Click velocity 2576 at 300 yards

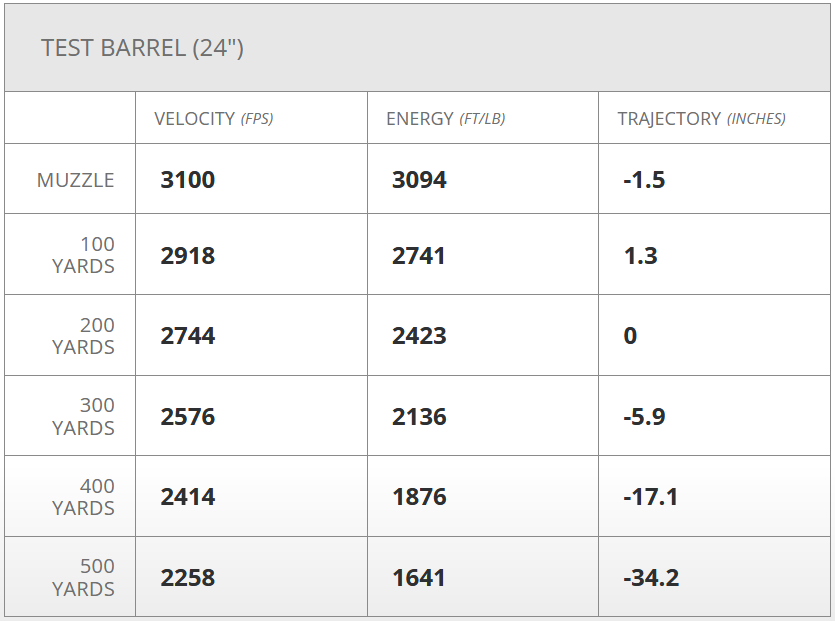click(x=188, y=416)
